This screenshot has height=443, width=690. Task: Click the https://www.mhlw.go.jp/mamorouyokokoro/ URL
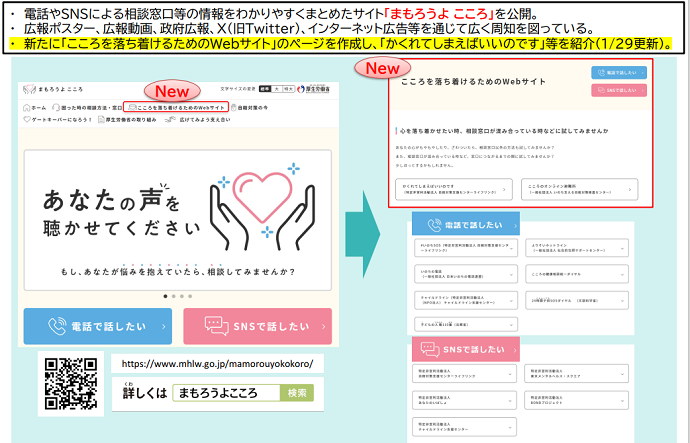pyautogui.click(x=217, y=364)
